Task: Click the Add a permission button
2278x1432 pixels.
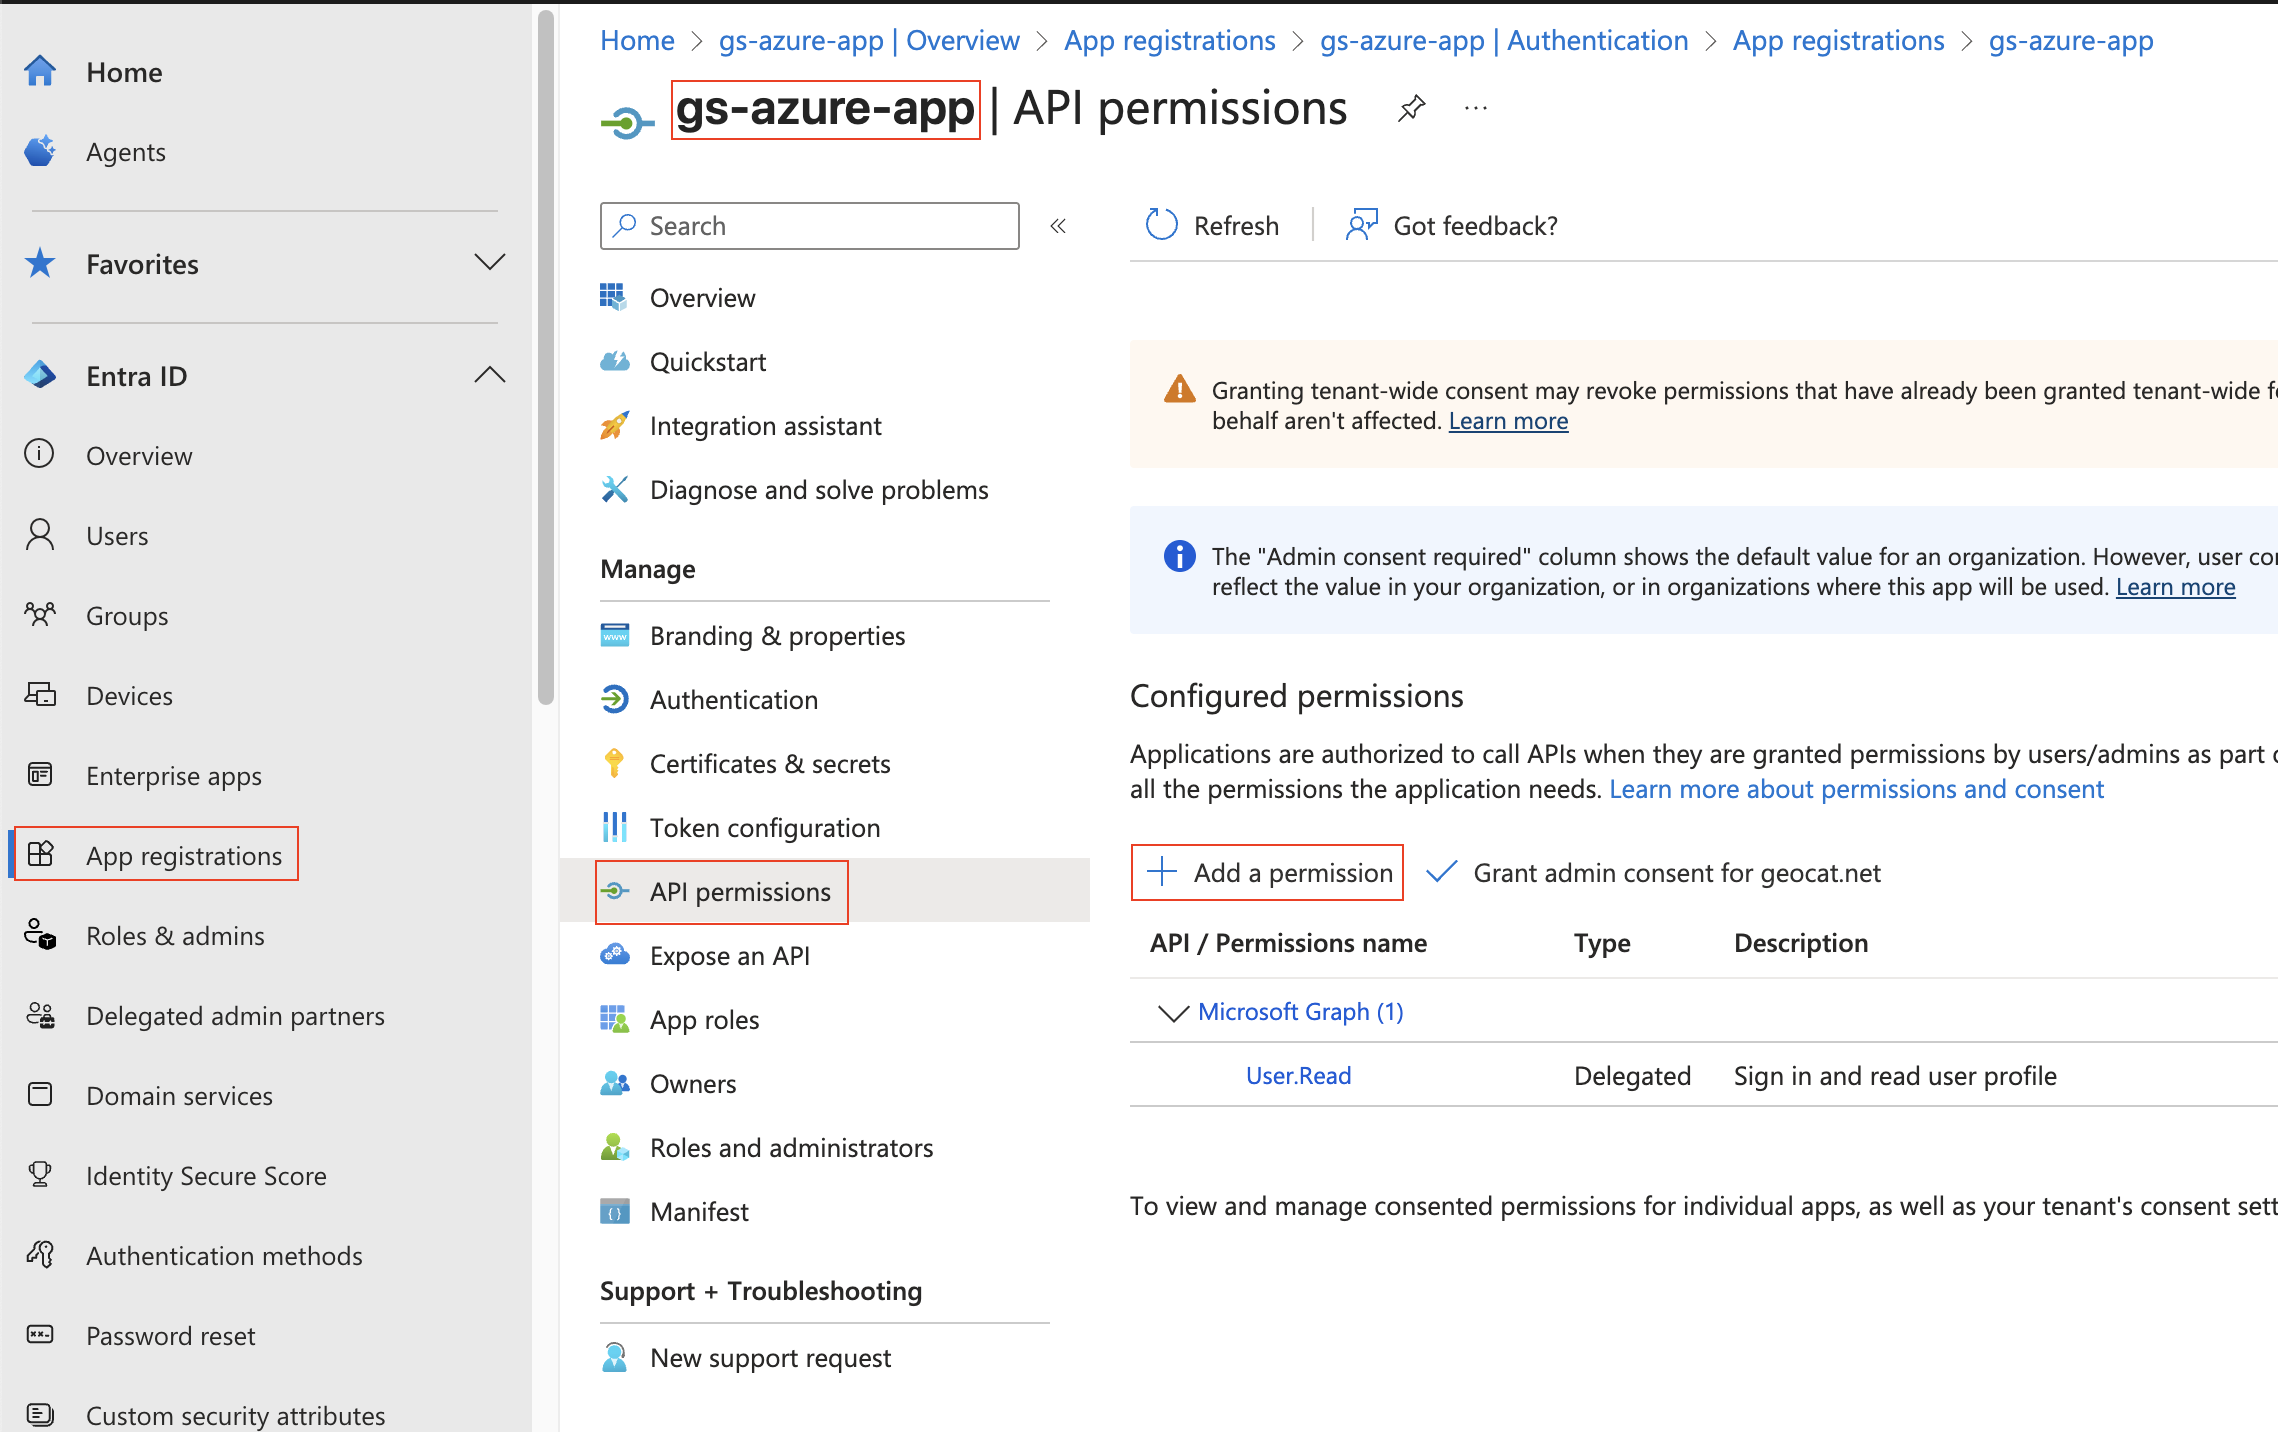Action: pos(1267,872)
